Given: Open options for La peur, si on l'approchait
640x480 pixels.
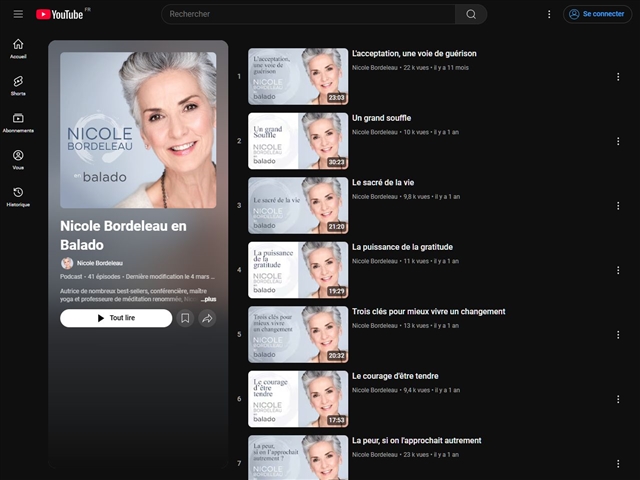Looking at the screenshot, I should 618,464.
